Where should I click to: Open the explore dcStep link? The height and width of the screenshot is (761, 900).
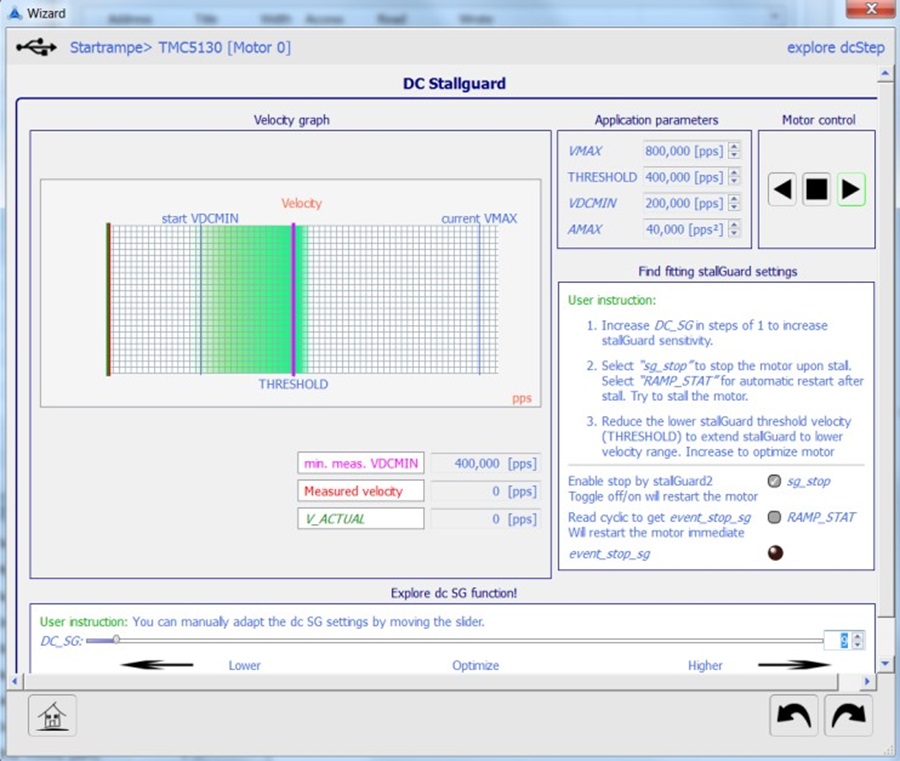tap(836, 48)
